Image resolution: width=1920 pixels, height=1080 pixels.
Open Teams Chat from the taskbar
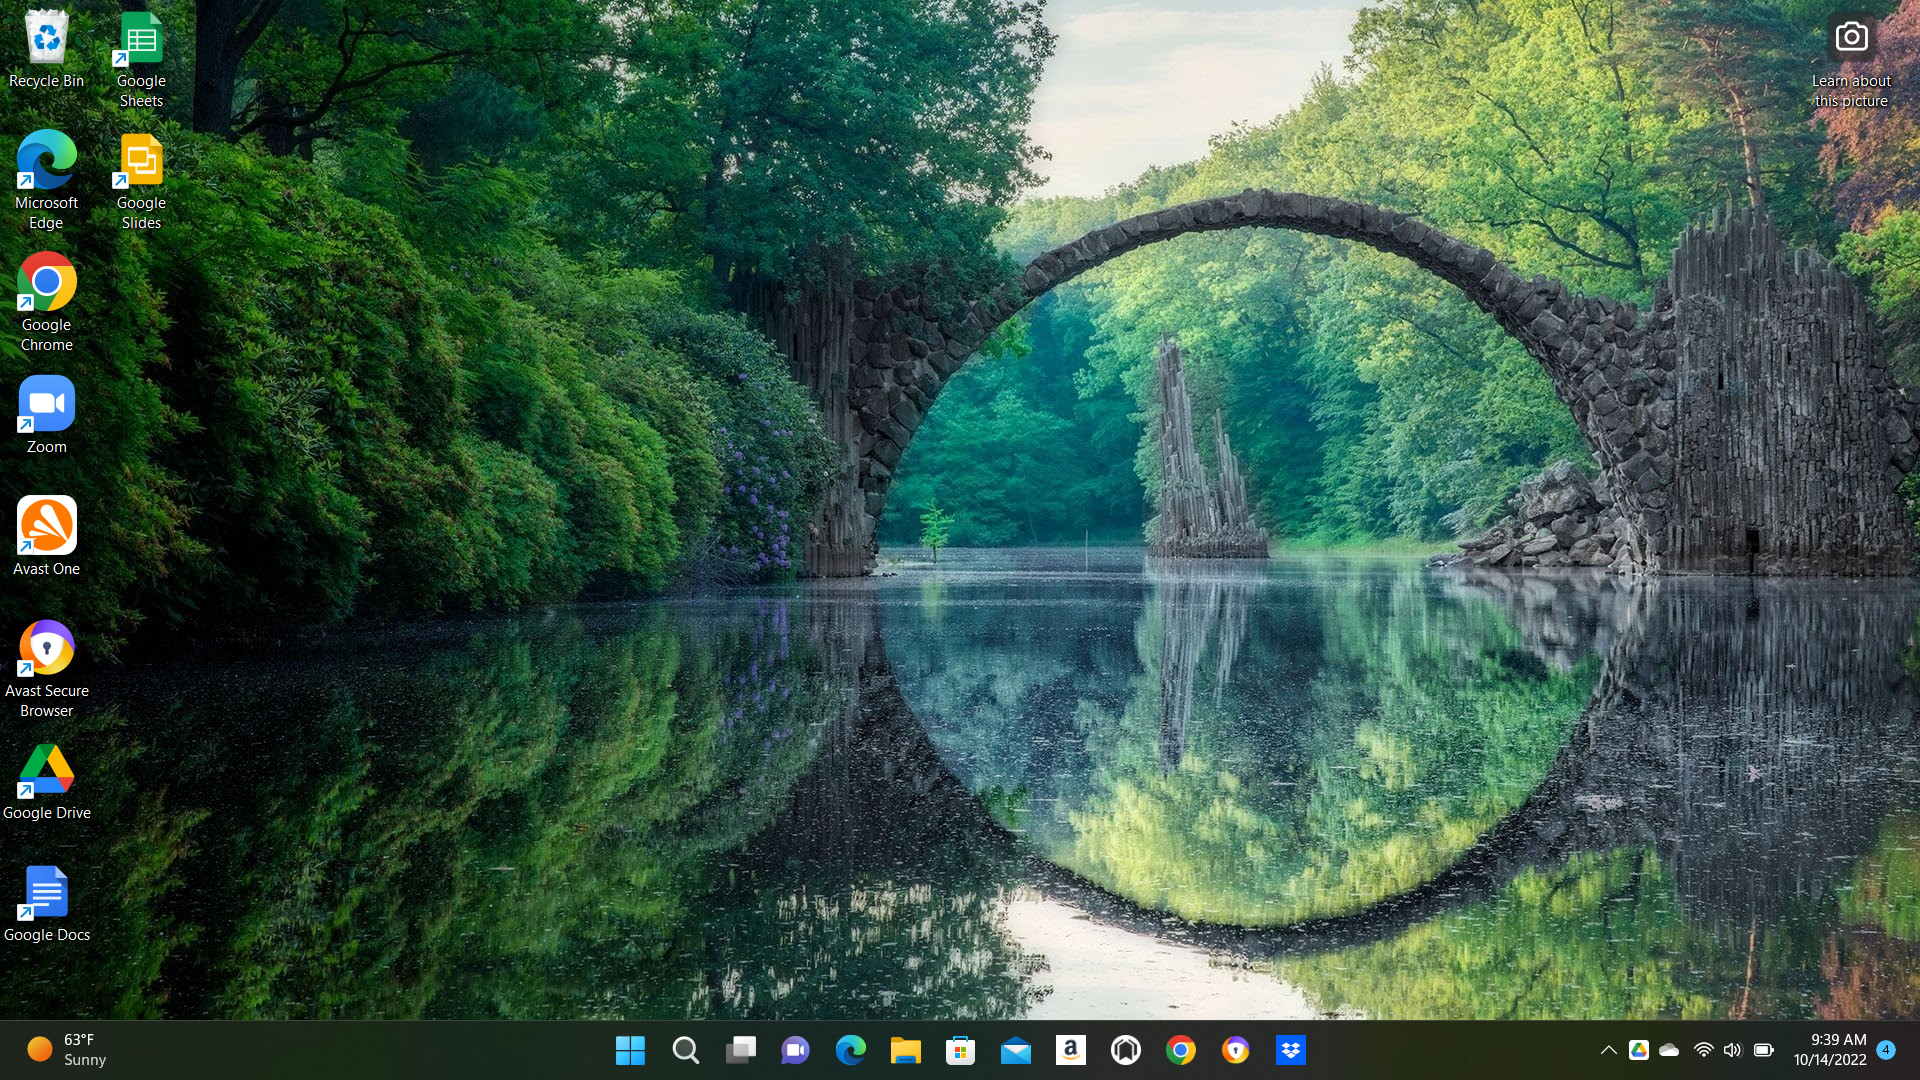click(795, 1050)
